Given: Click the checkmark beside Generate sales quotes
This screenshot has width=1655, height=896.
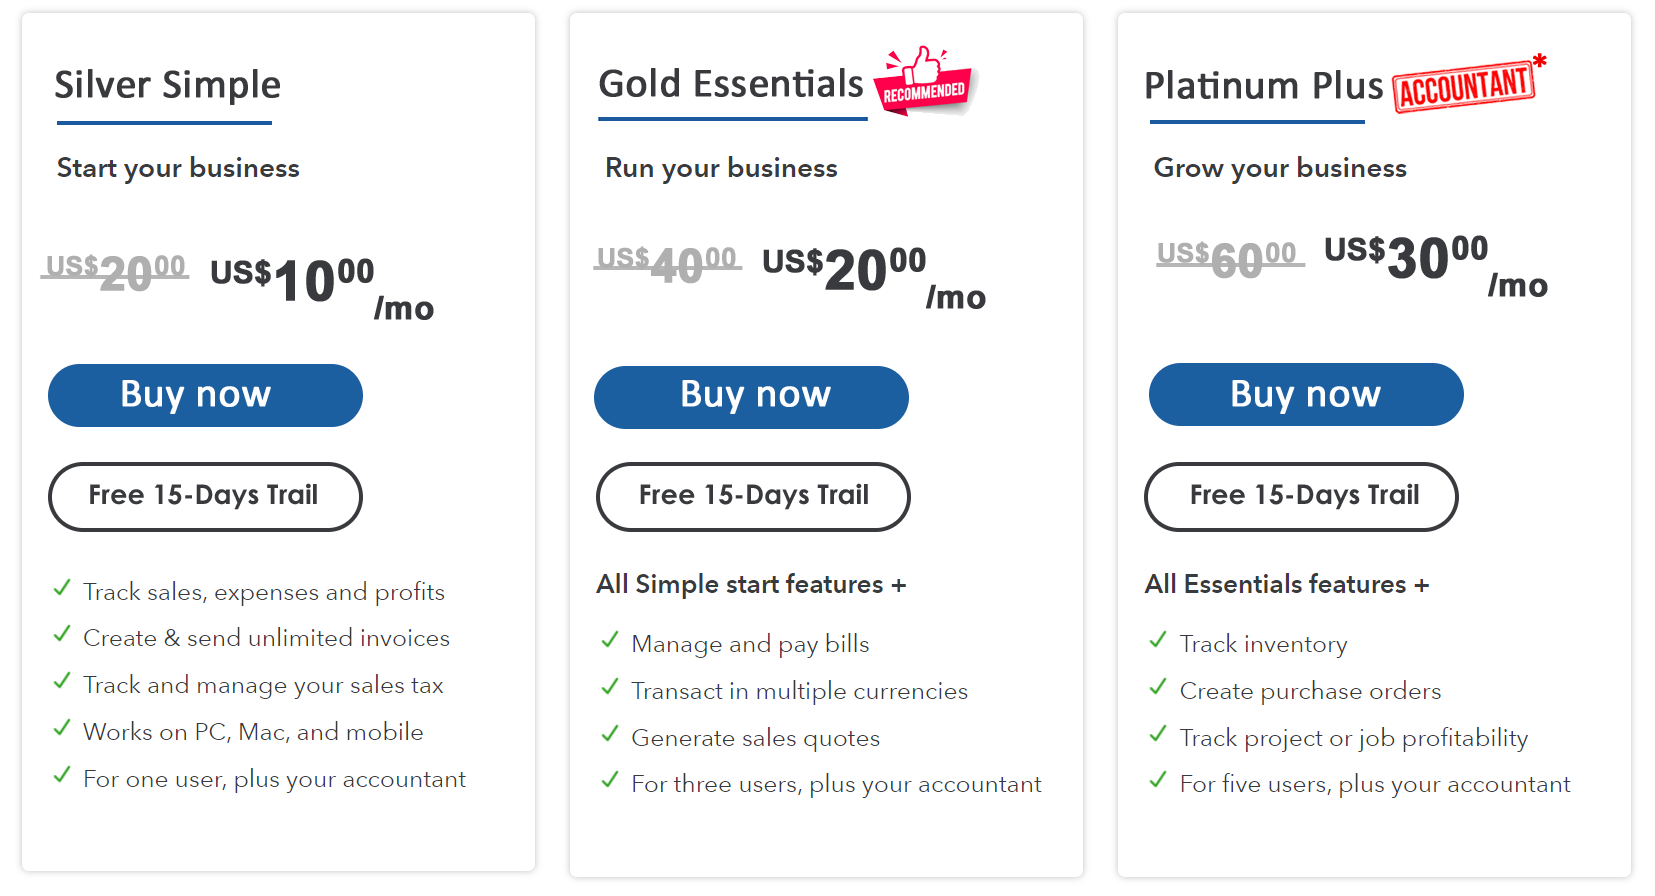Looking at the screenshot, I should point(610,734).
